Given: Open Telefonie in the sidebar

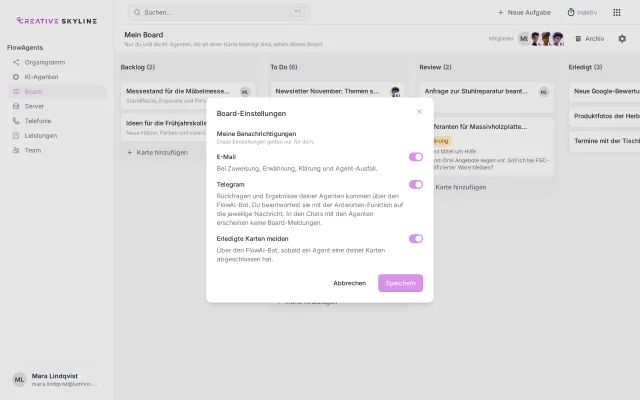Looking at the screenshot, I should coord(56,121).
